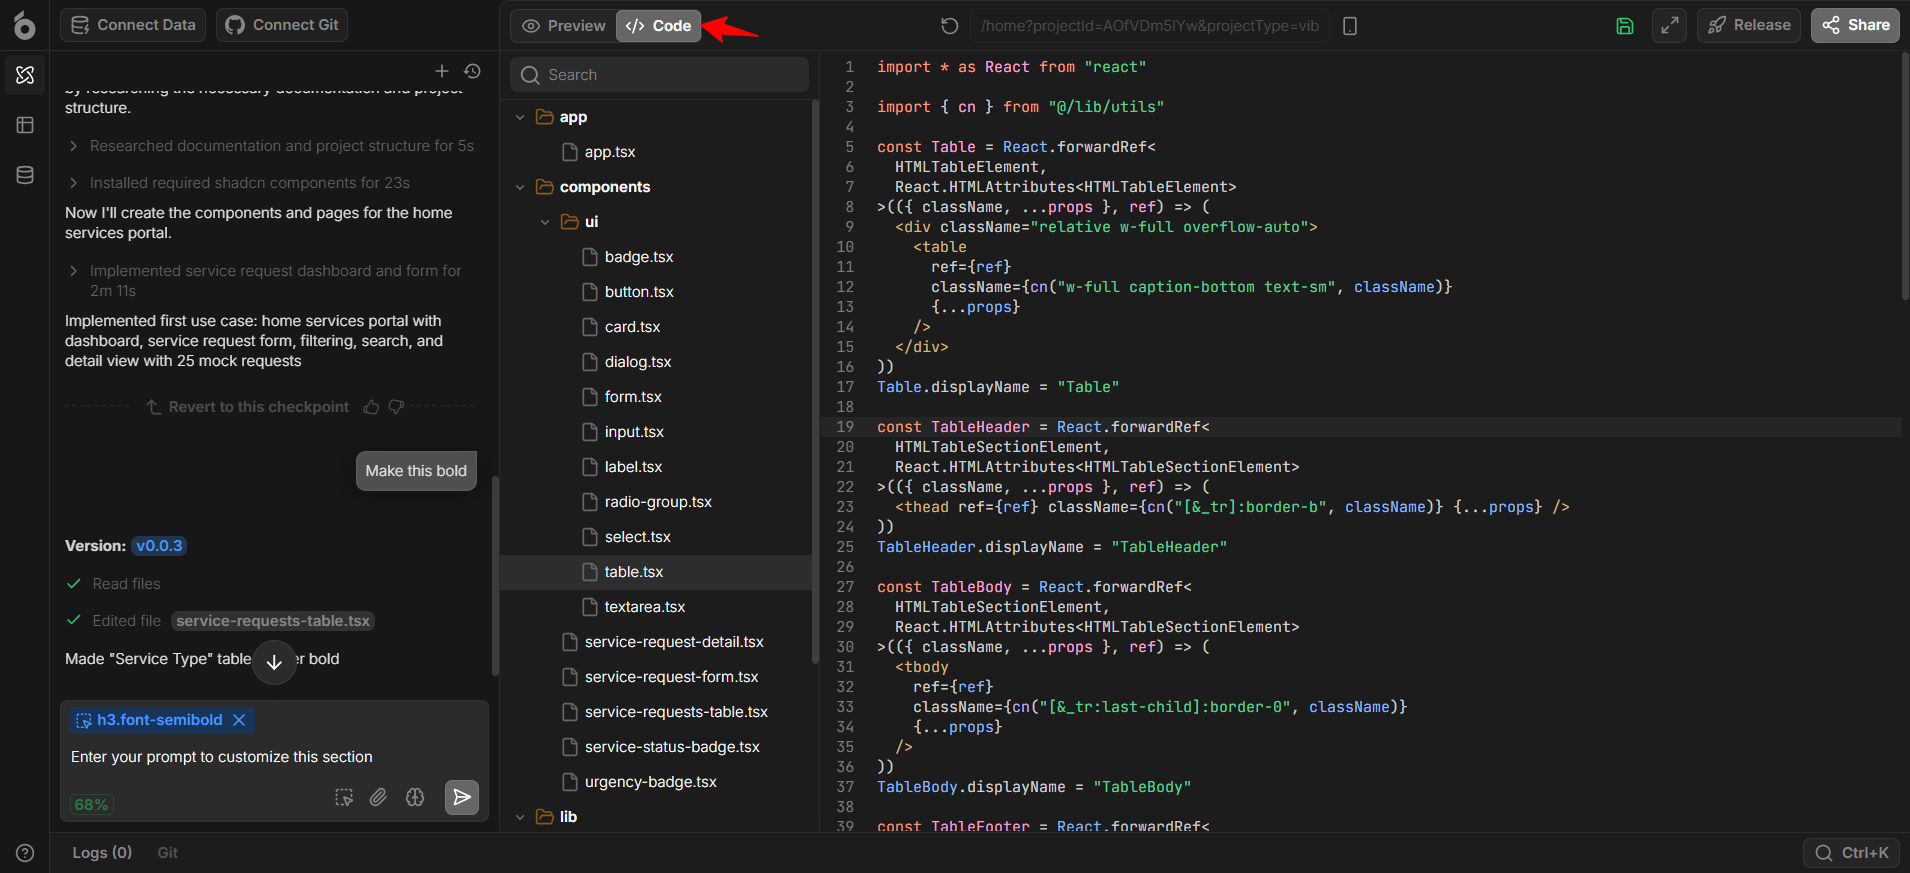
Task: Open service-status-badge.tsx file
Action: pos(656,747)
